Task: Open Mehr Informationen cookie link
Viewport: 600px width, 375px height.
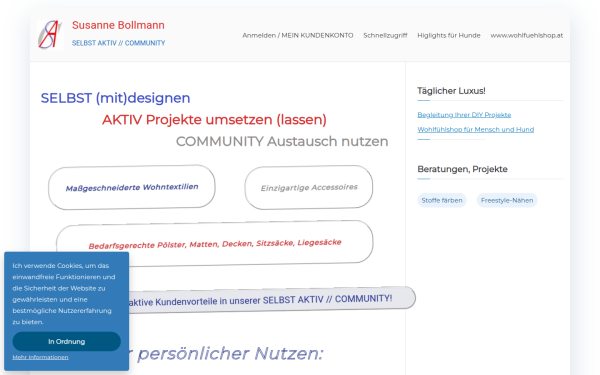Action: [41, 357]
